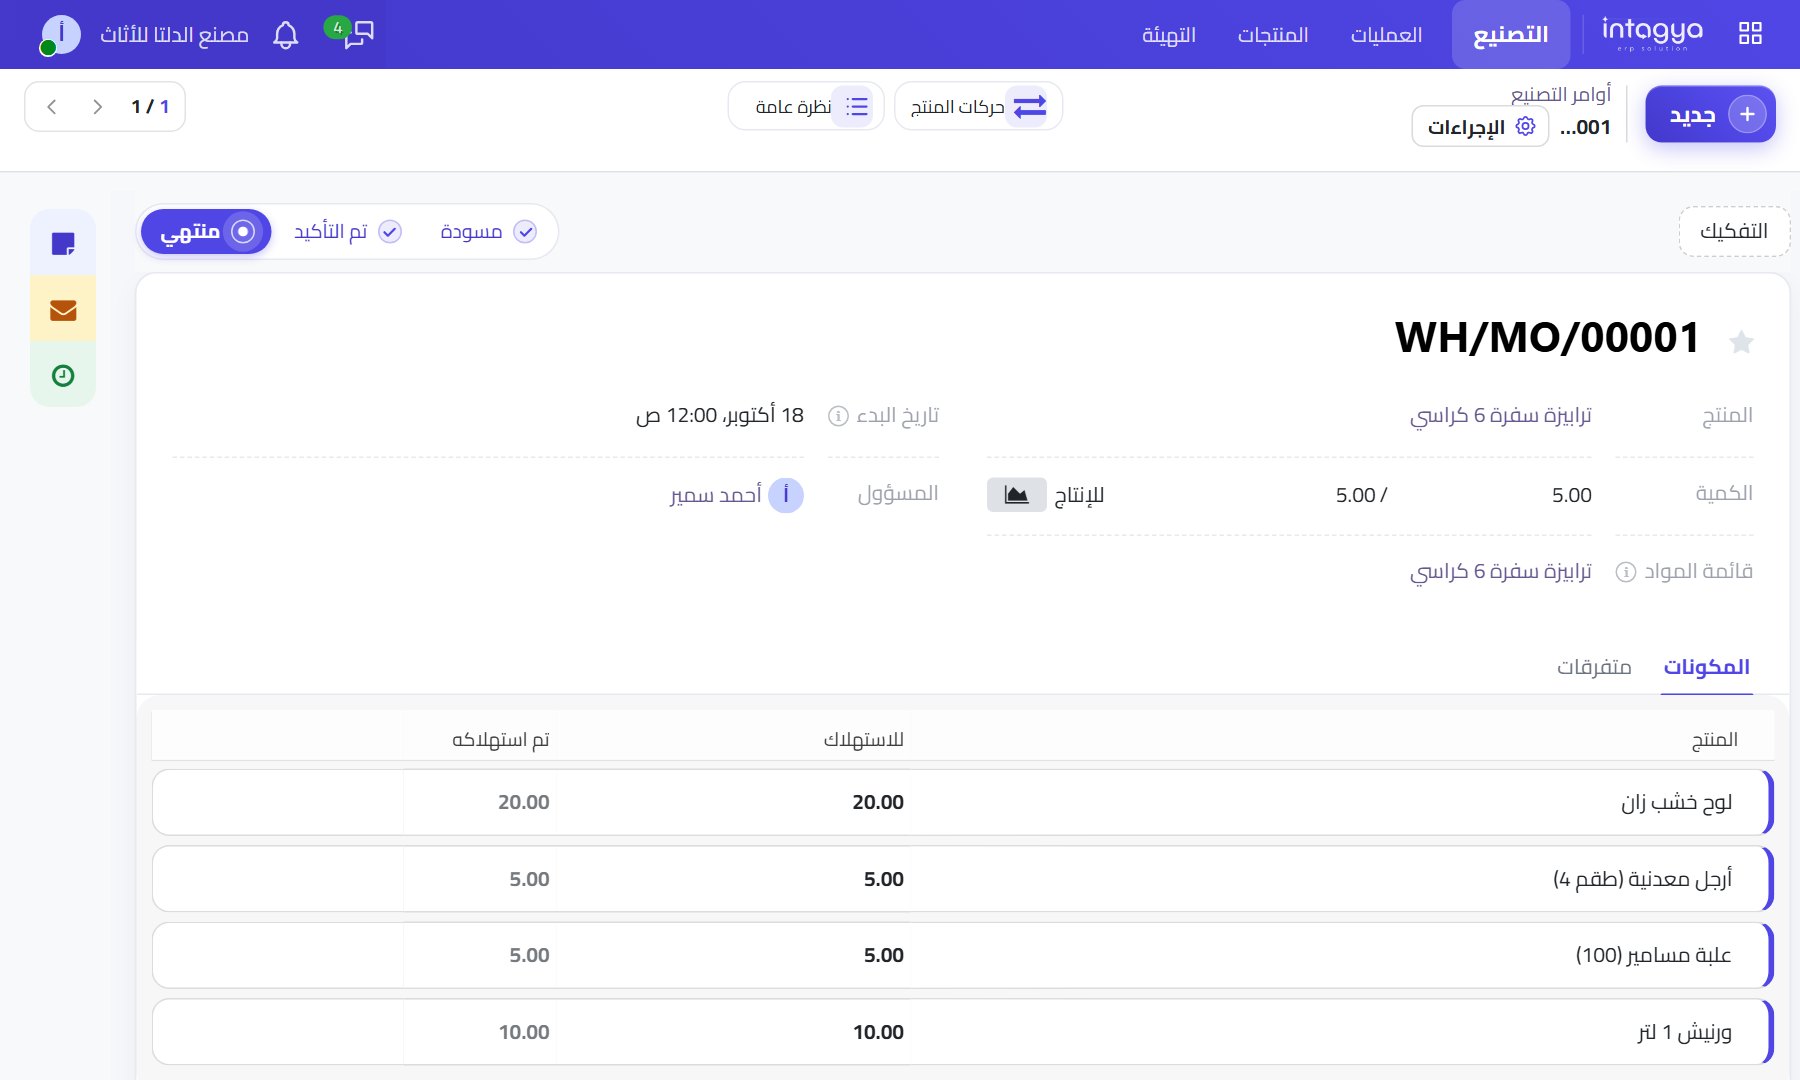Click the أحمد سمير responsible avatar
The height and width of the screenshot is (1080, 1800).
pyautogui.click(x=786, y=495)
